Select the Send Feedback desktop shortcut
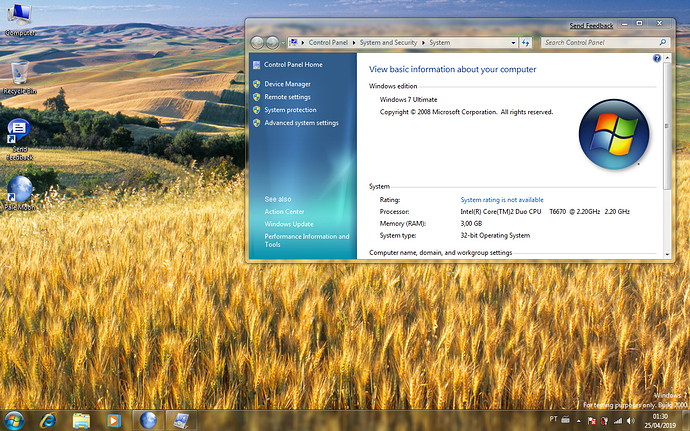 coord(19,140)
